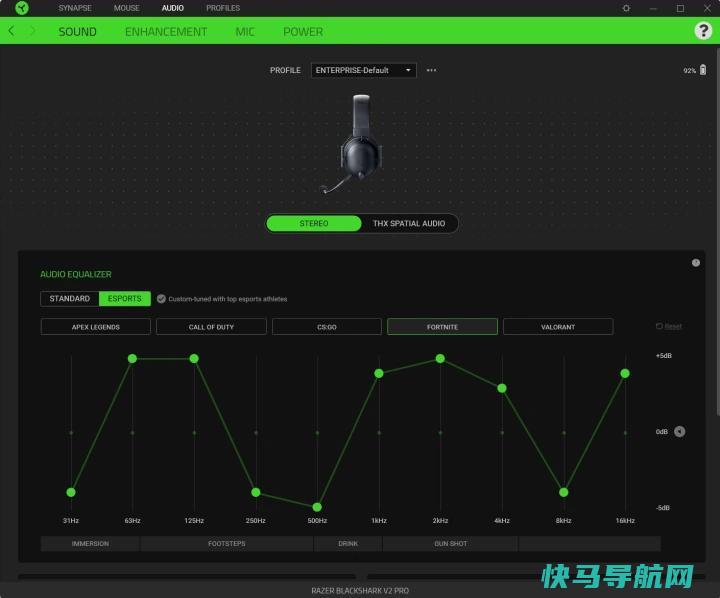Click the 0dB reset arrow icon
This screenshot has height=598, width=720.
(x=680, y=431)
